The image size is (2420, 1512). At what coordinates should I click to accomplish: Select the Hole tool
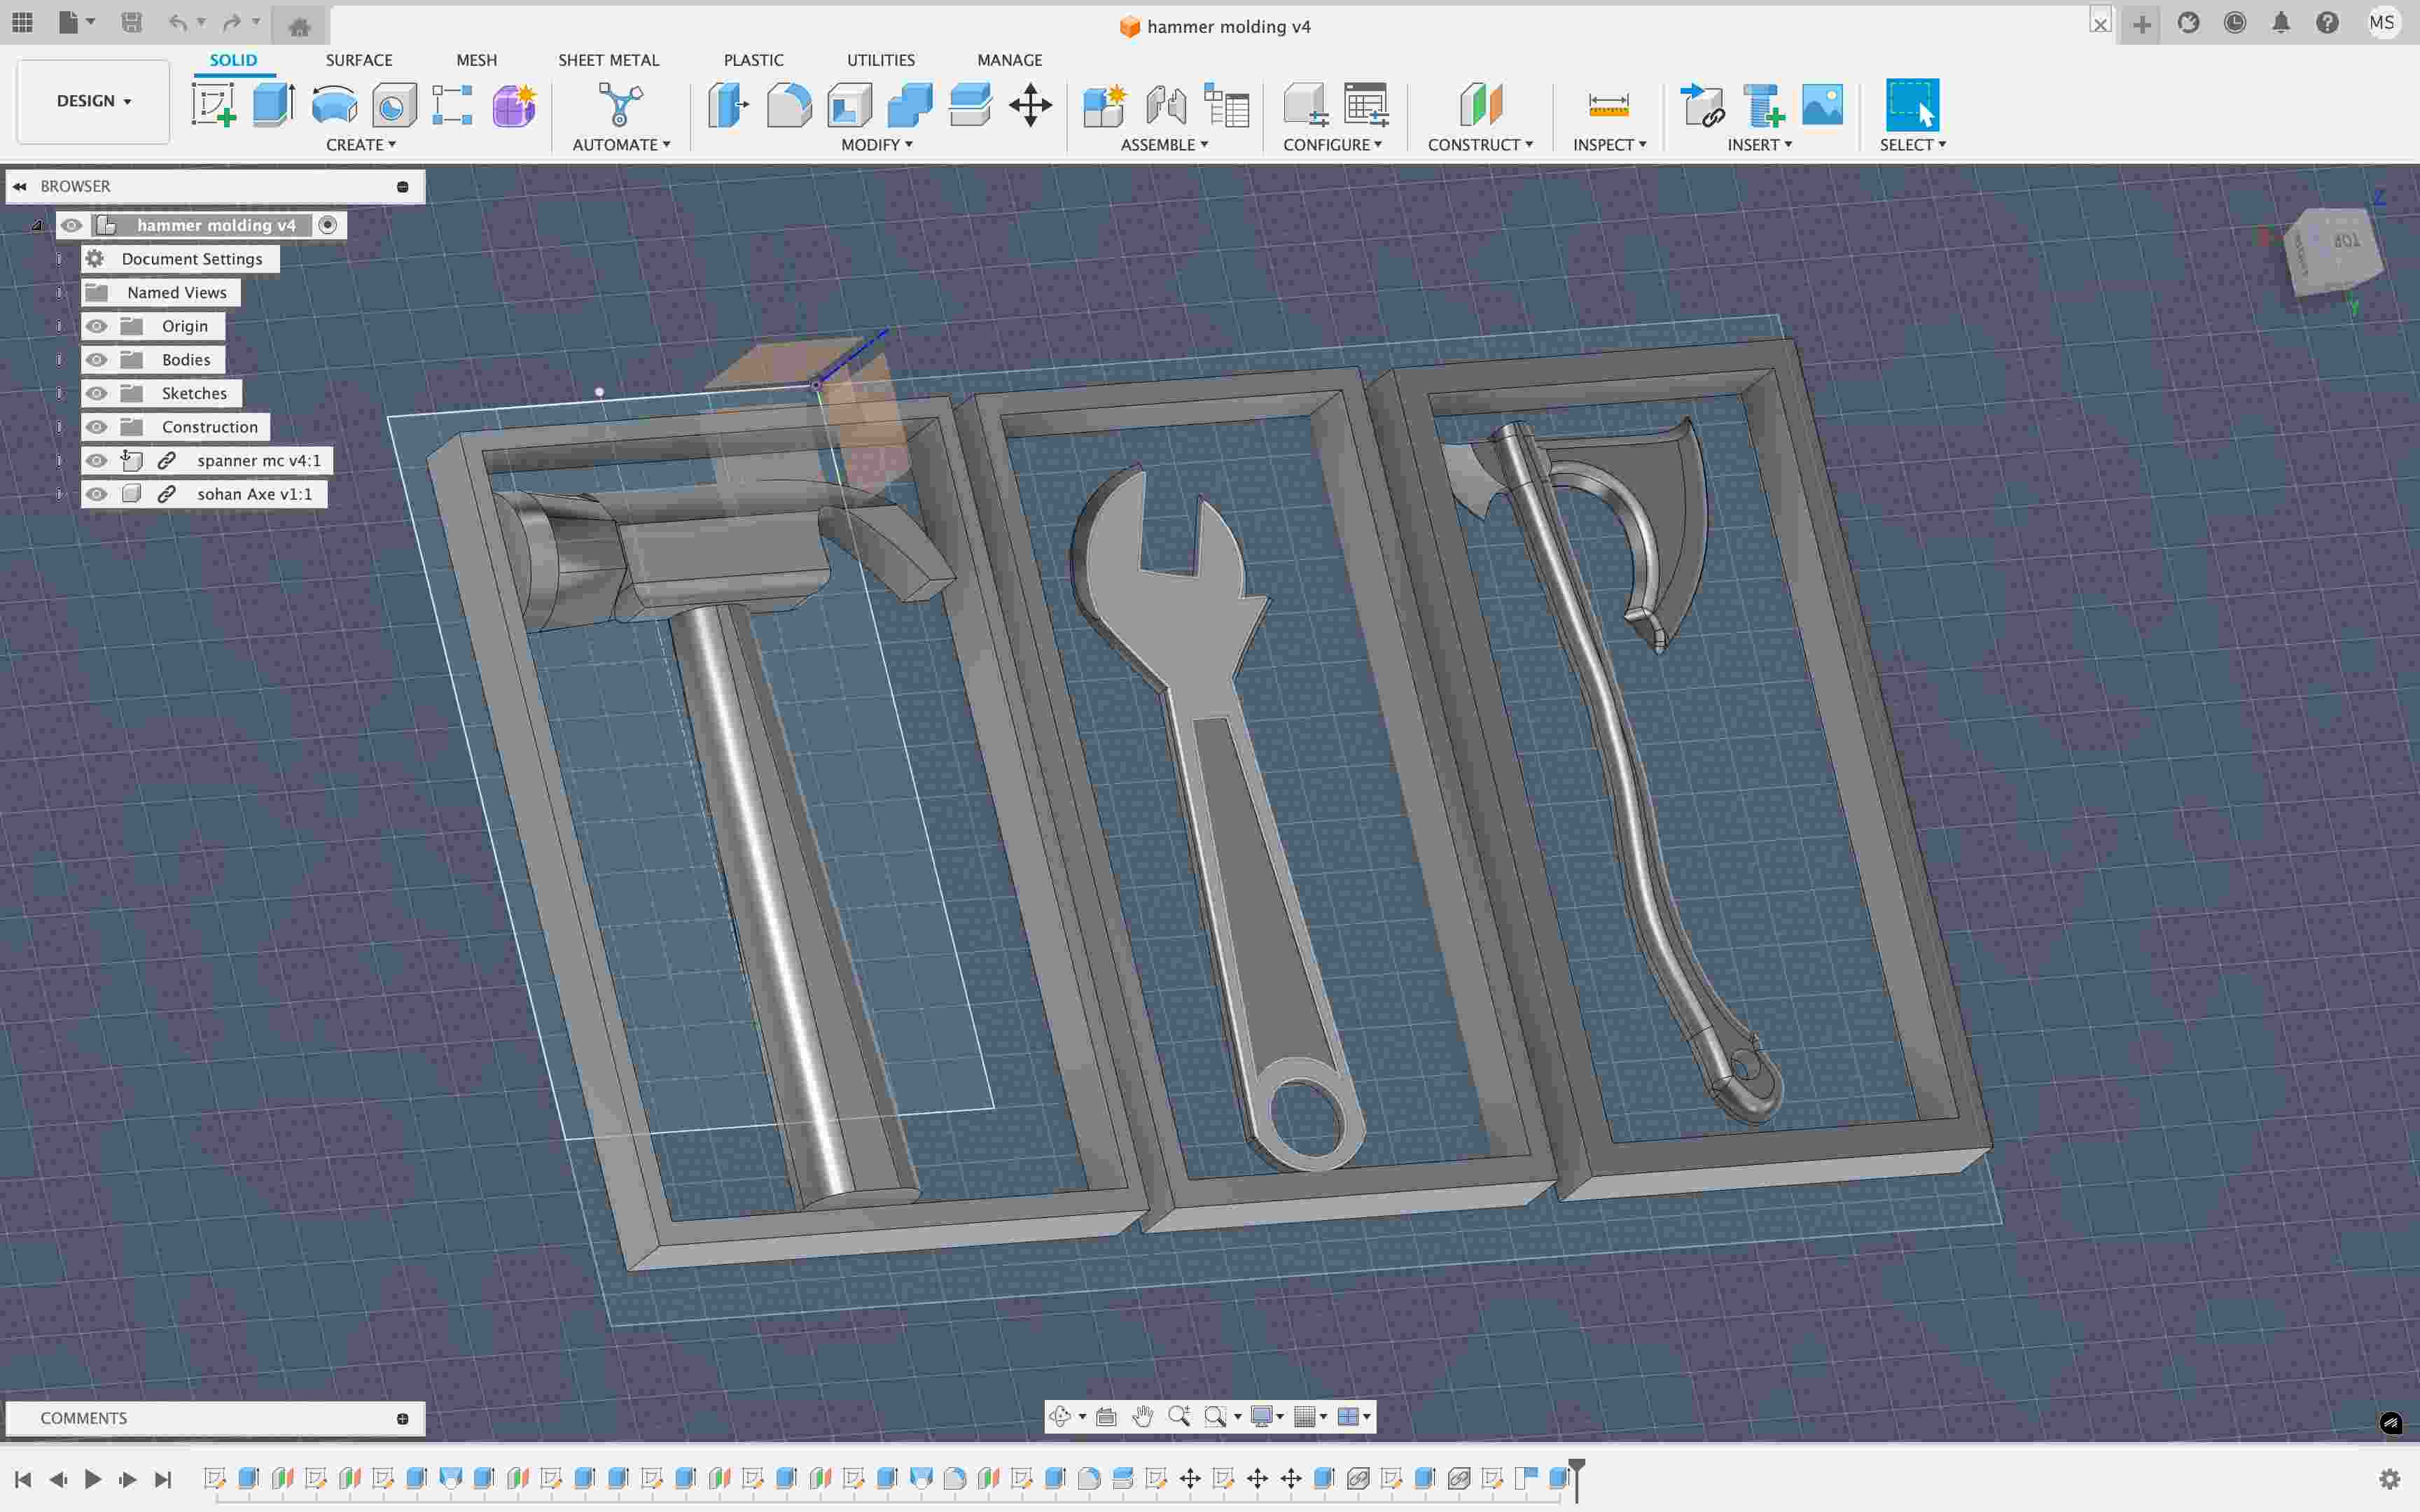(x=394, y=105)
